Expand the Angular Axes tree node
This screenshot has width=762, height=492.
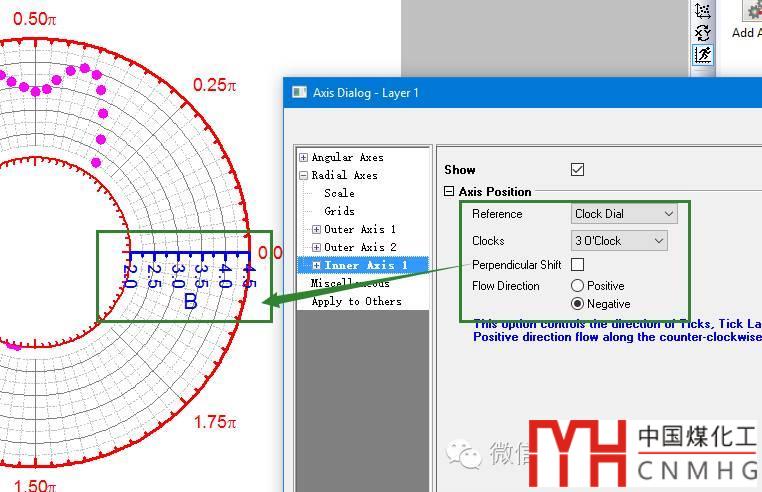(x=304, y=157)
